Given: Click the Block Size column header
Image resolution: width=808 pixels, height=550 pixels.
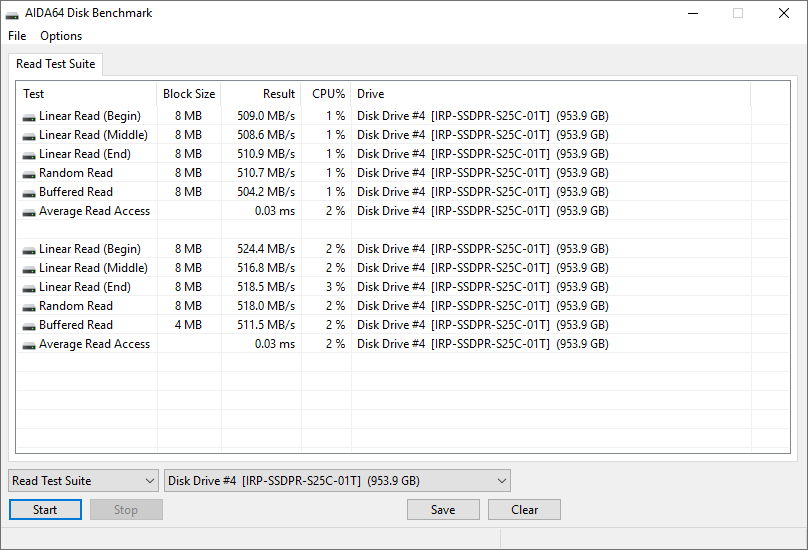Looking at the screenshot, I should pyautogui.click(x=189, y=94).
